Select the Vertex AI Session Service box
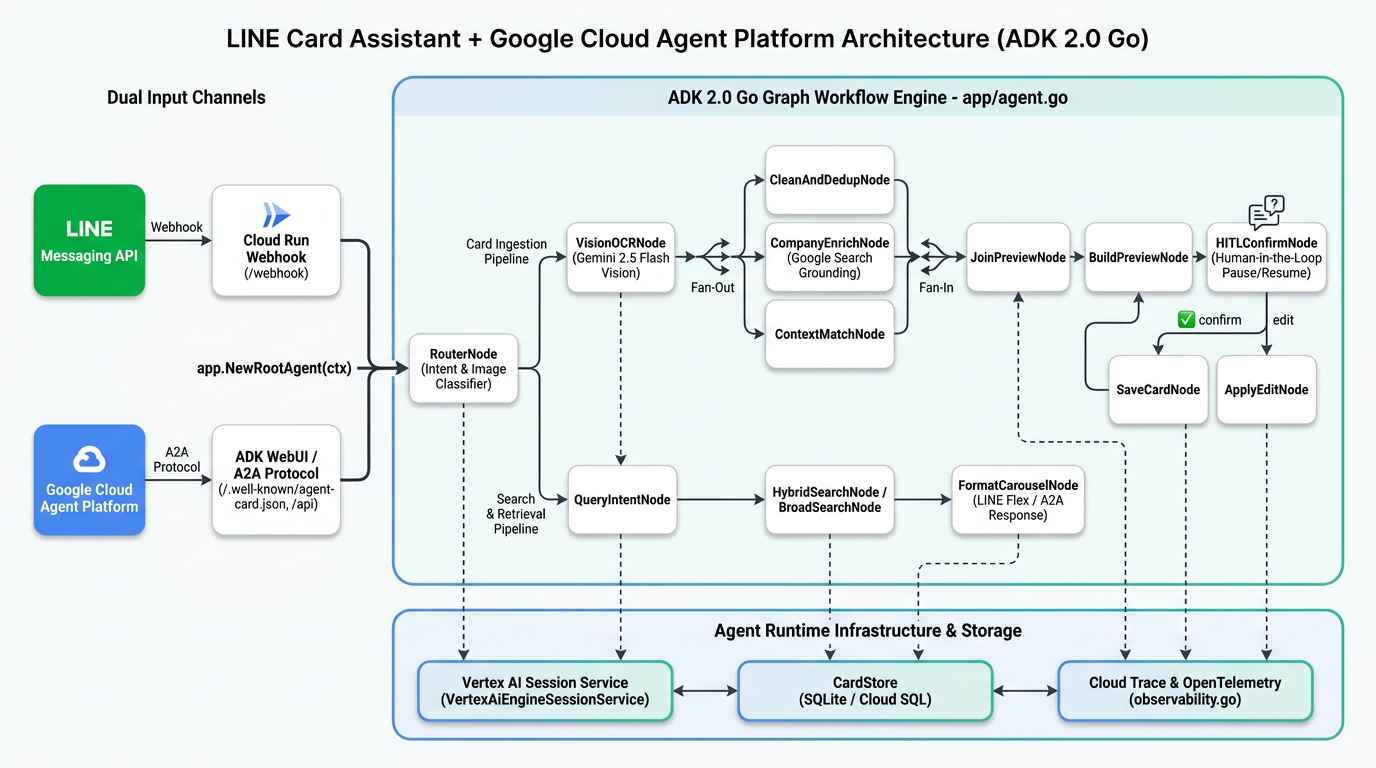Screen dimensions: 1376x768 pos(545,691)
